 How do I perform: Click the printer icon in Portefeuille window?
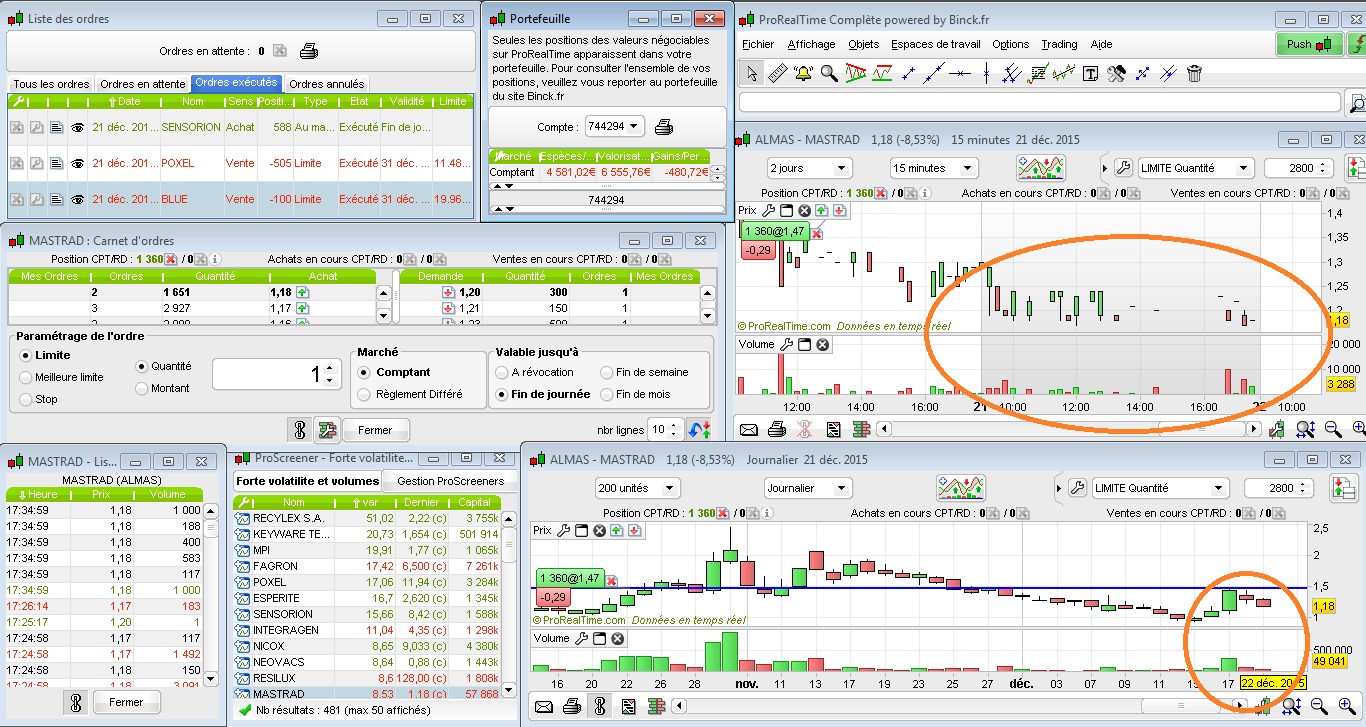coord(664,127)
